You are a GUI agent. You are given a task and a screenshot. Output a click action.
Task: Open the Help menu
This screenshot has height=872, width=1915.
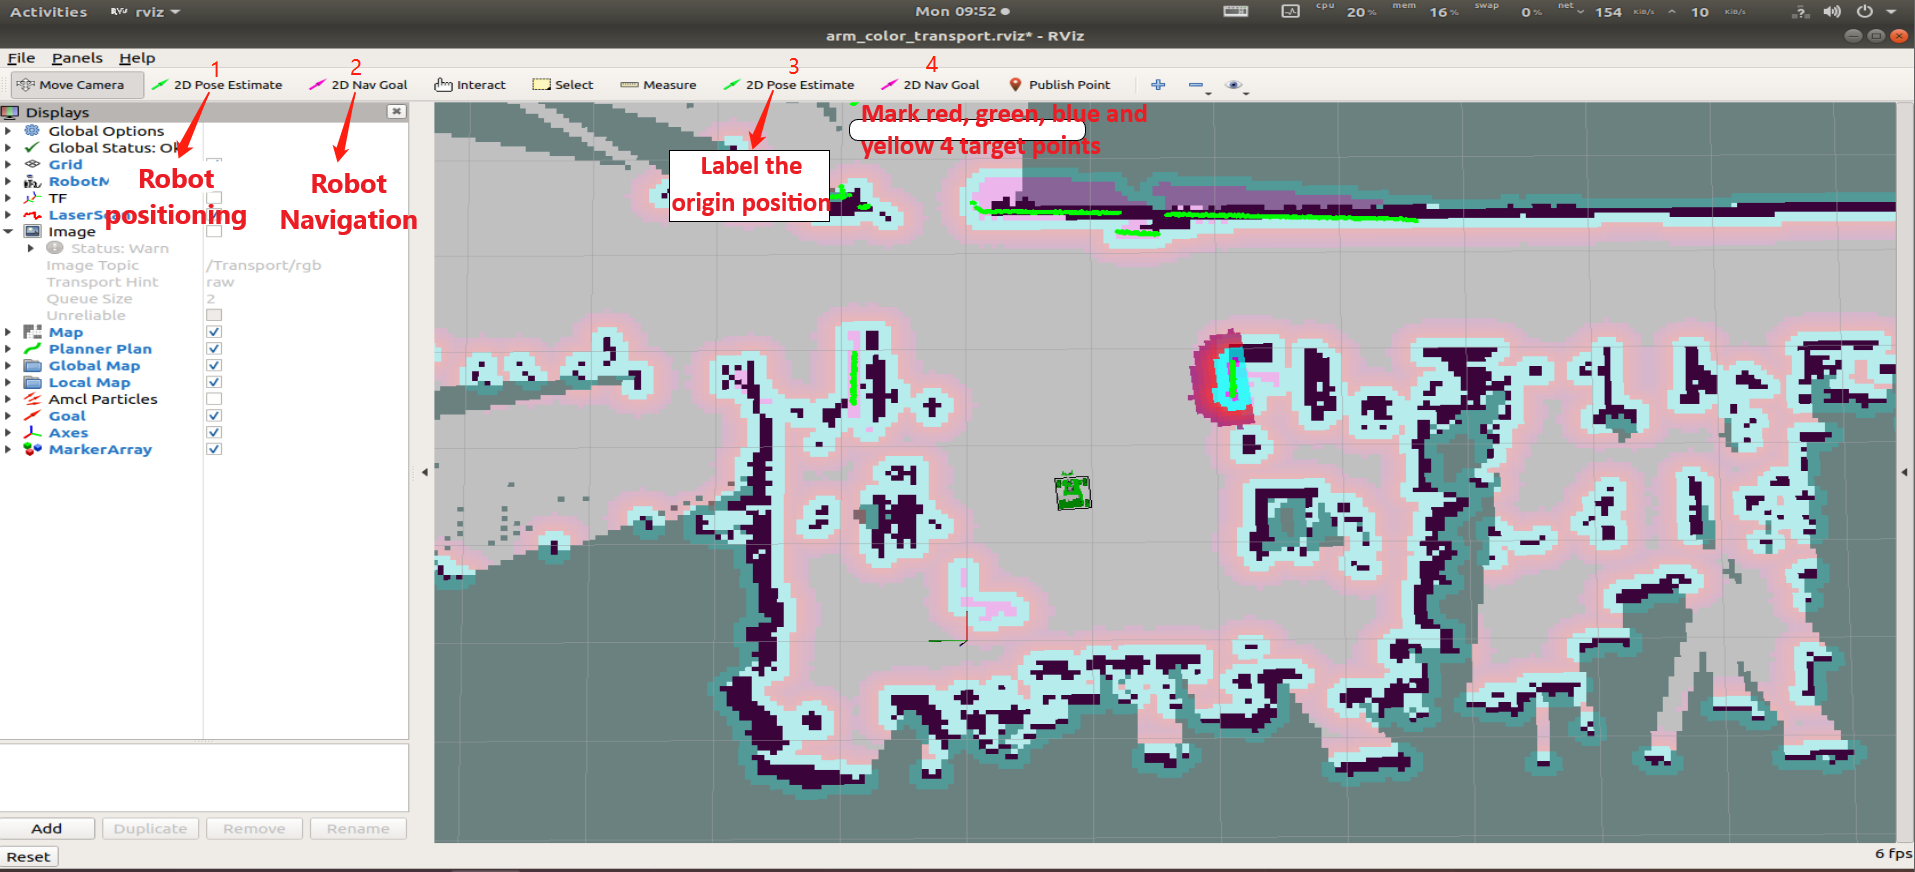137,58
